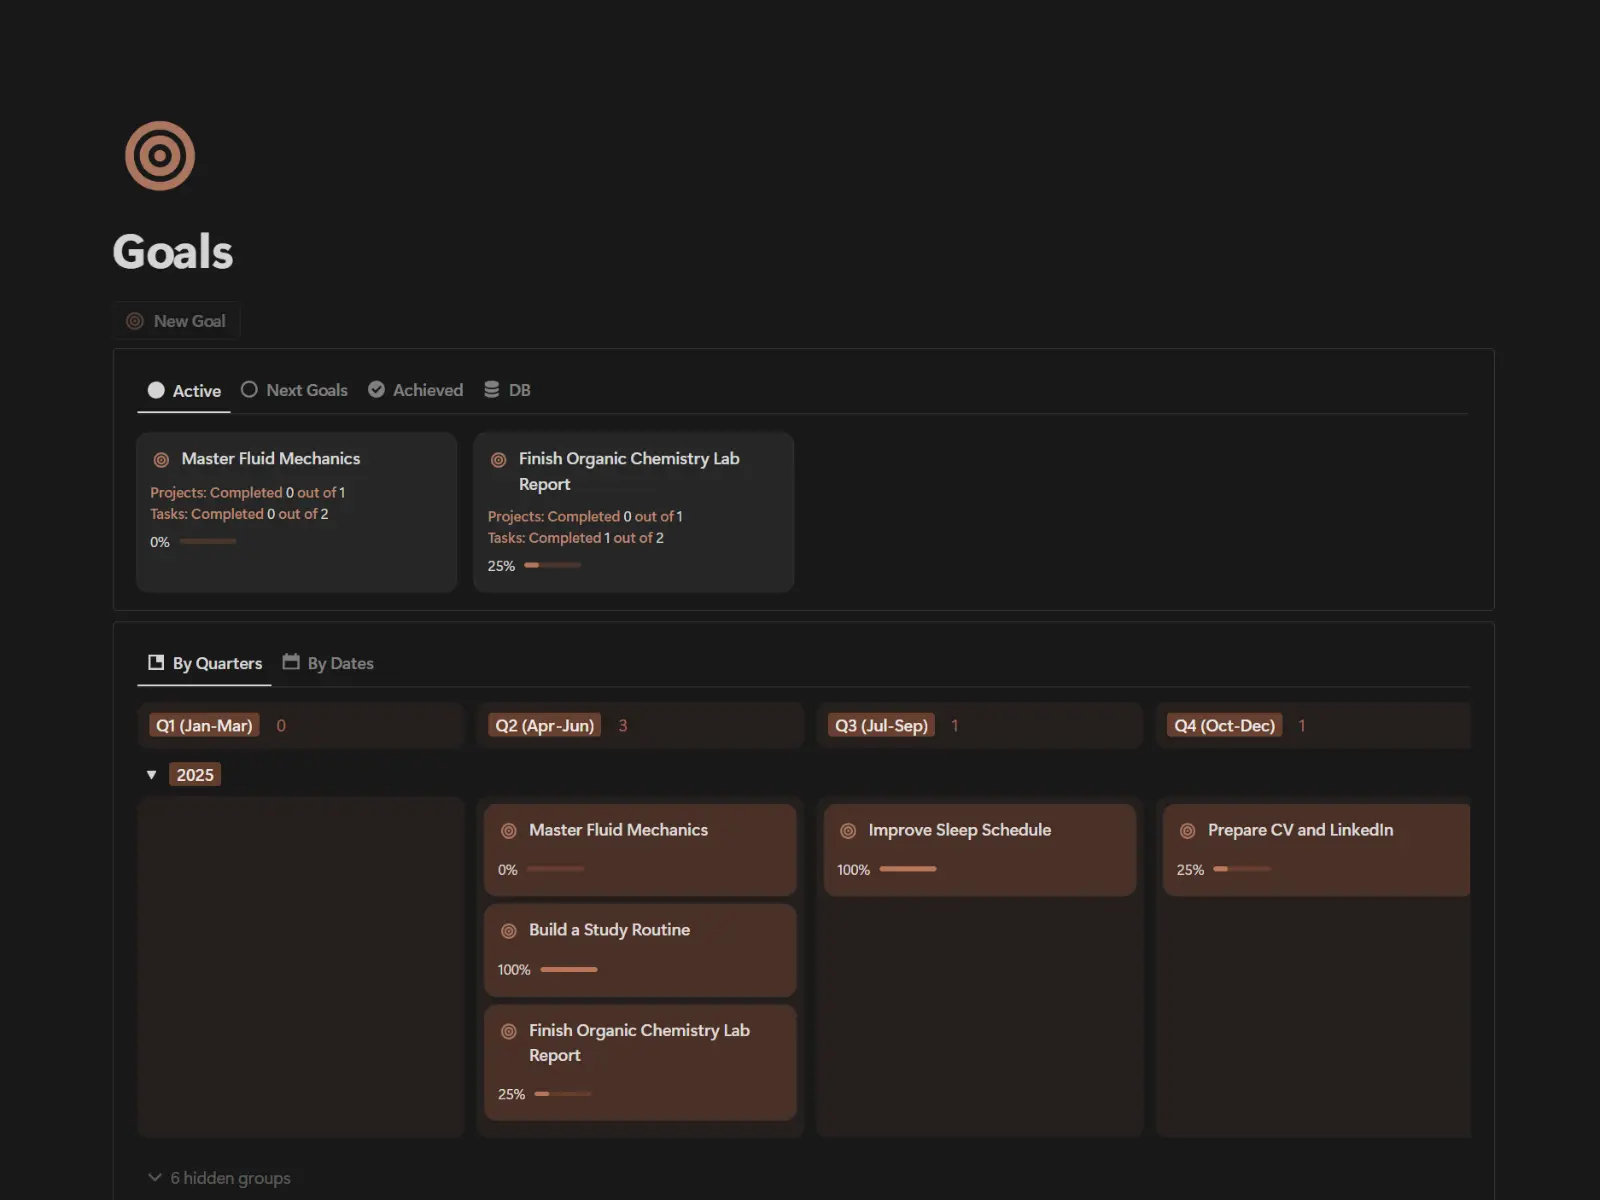
Task: Click target icon beside Build a Study Routine
Action: (508, 931)
